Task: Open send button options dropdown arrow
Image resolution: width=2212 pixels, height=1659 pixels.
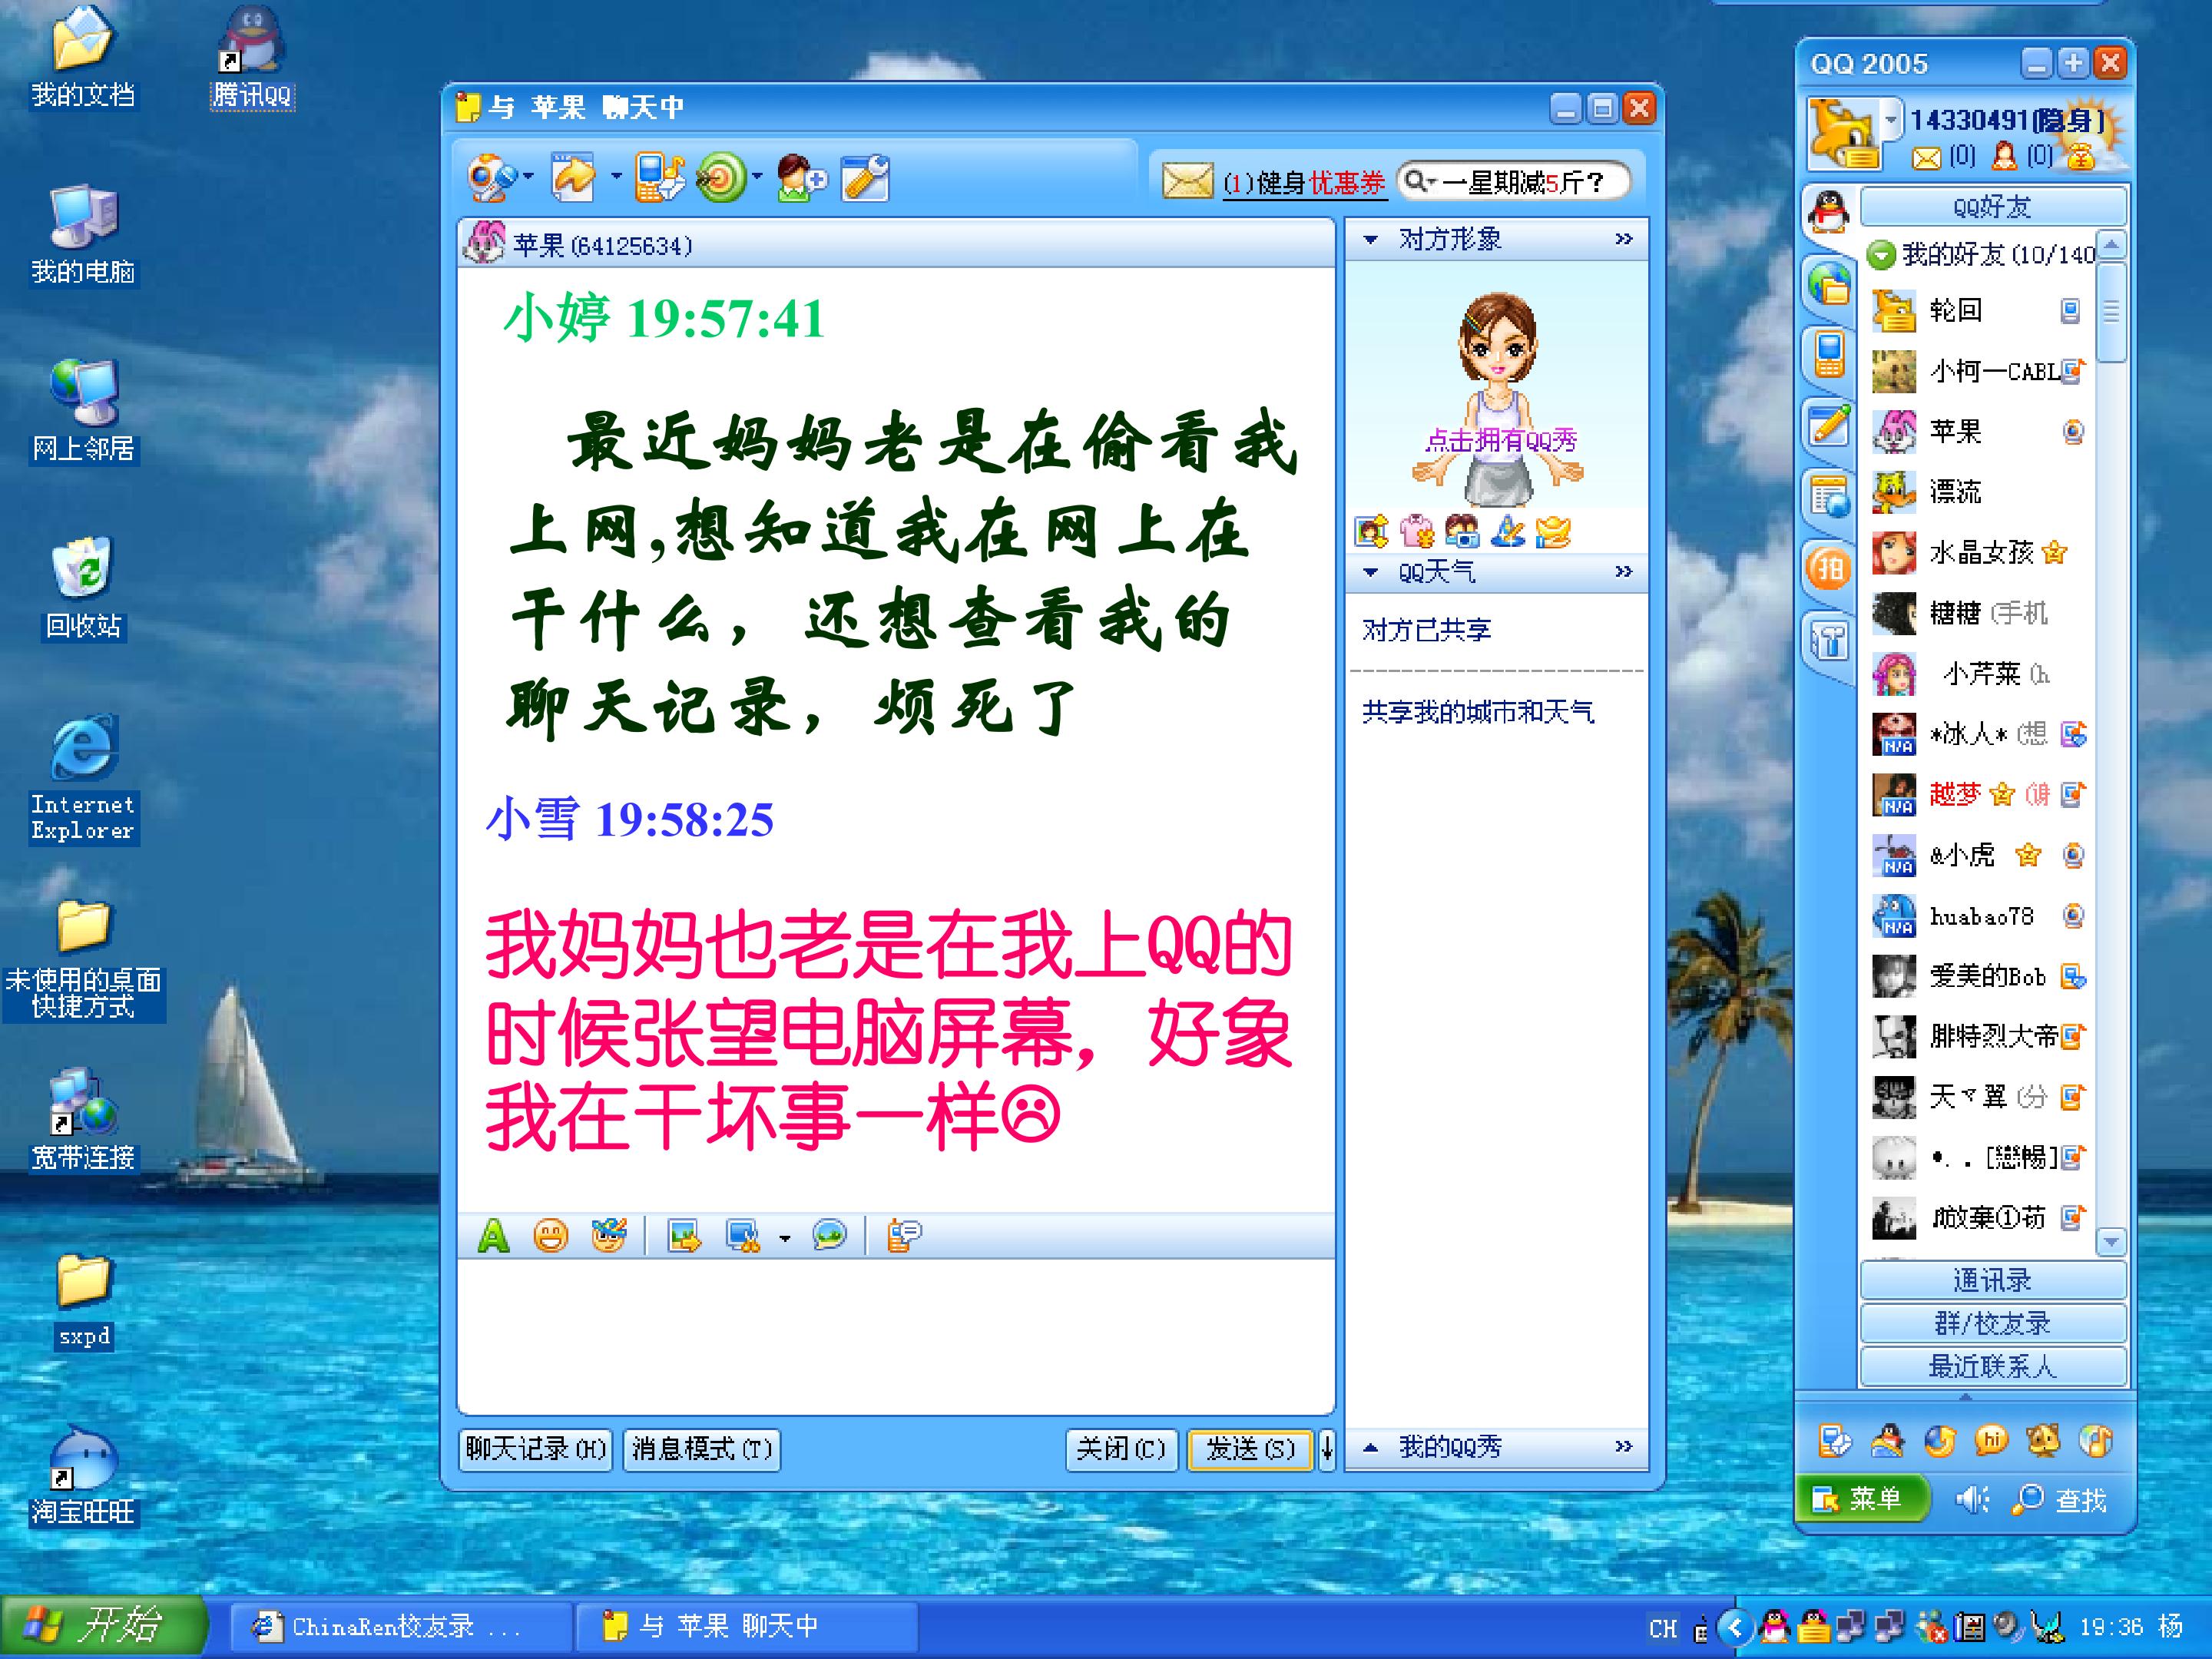Action: click(1327, 1448)
